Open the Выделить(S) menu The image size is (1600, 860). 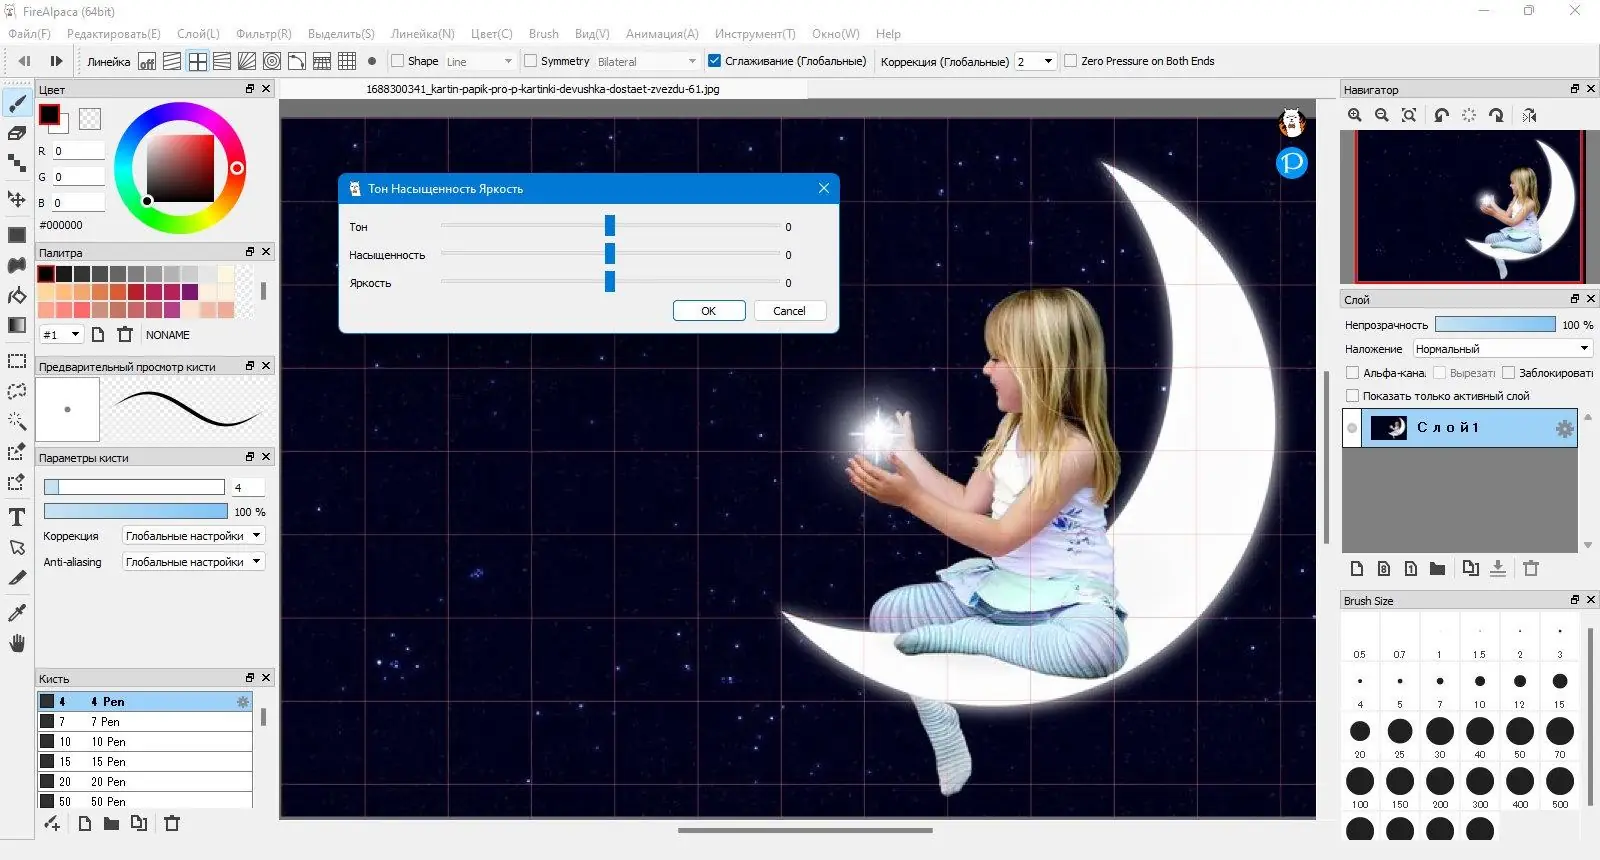click(x=341, y=34)
